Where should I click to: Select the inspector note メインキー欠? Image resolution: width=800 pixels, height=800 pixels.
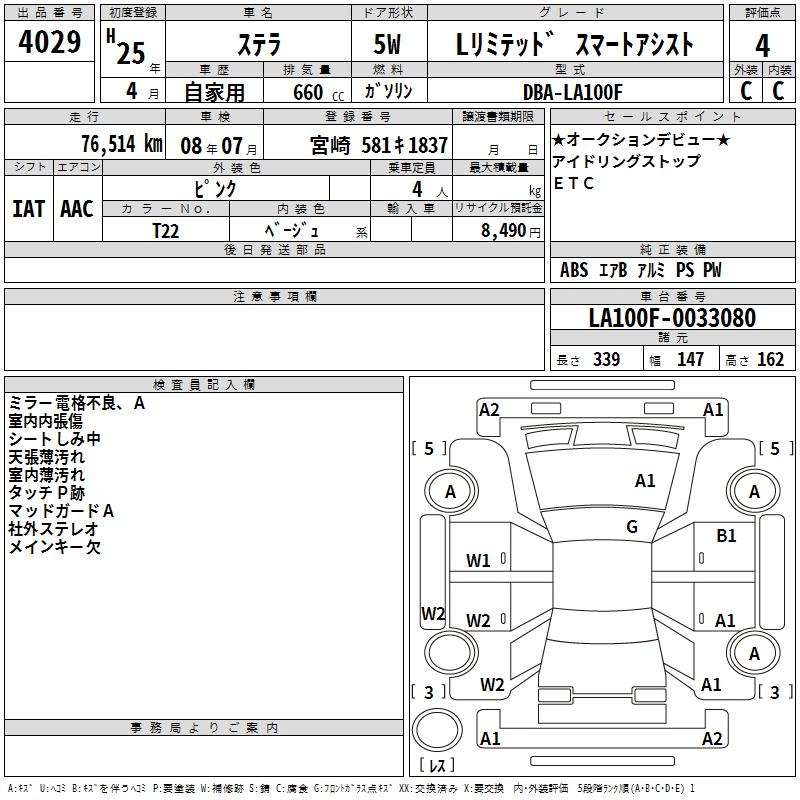[x=54, y=546]
